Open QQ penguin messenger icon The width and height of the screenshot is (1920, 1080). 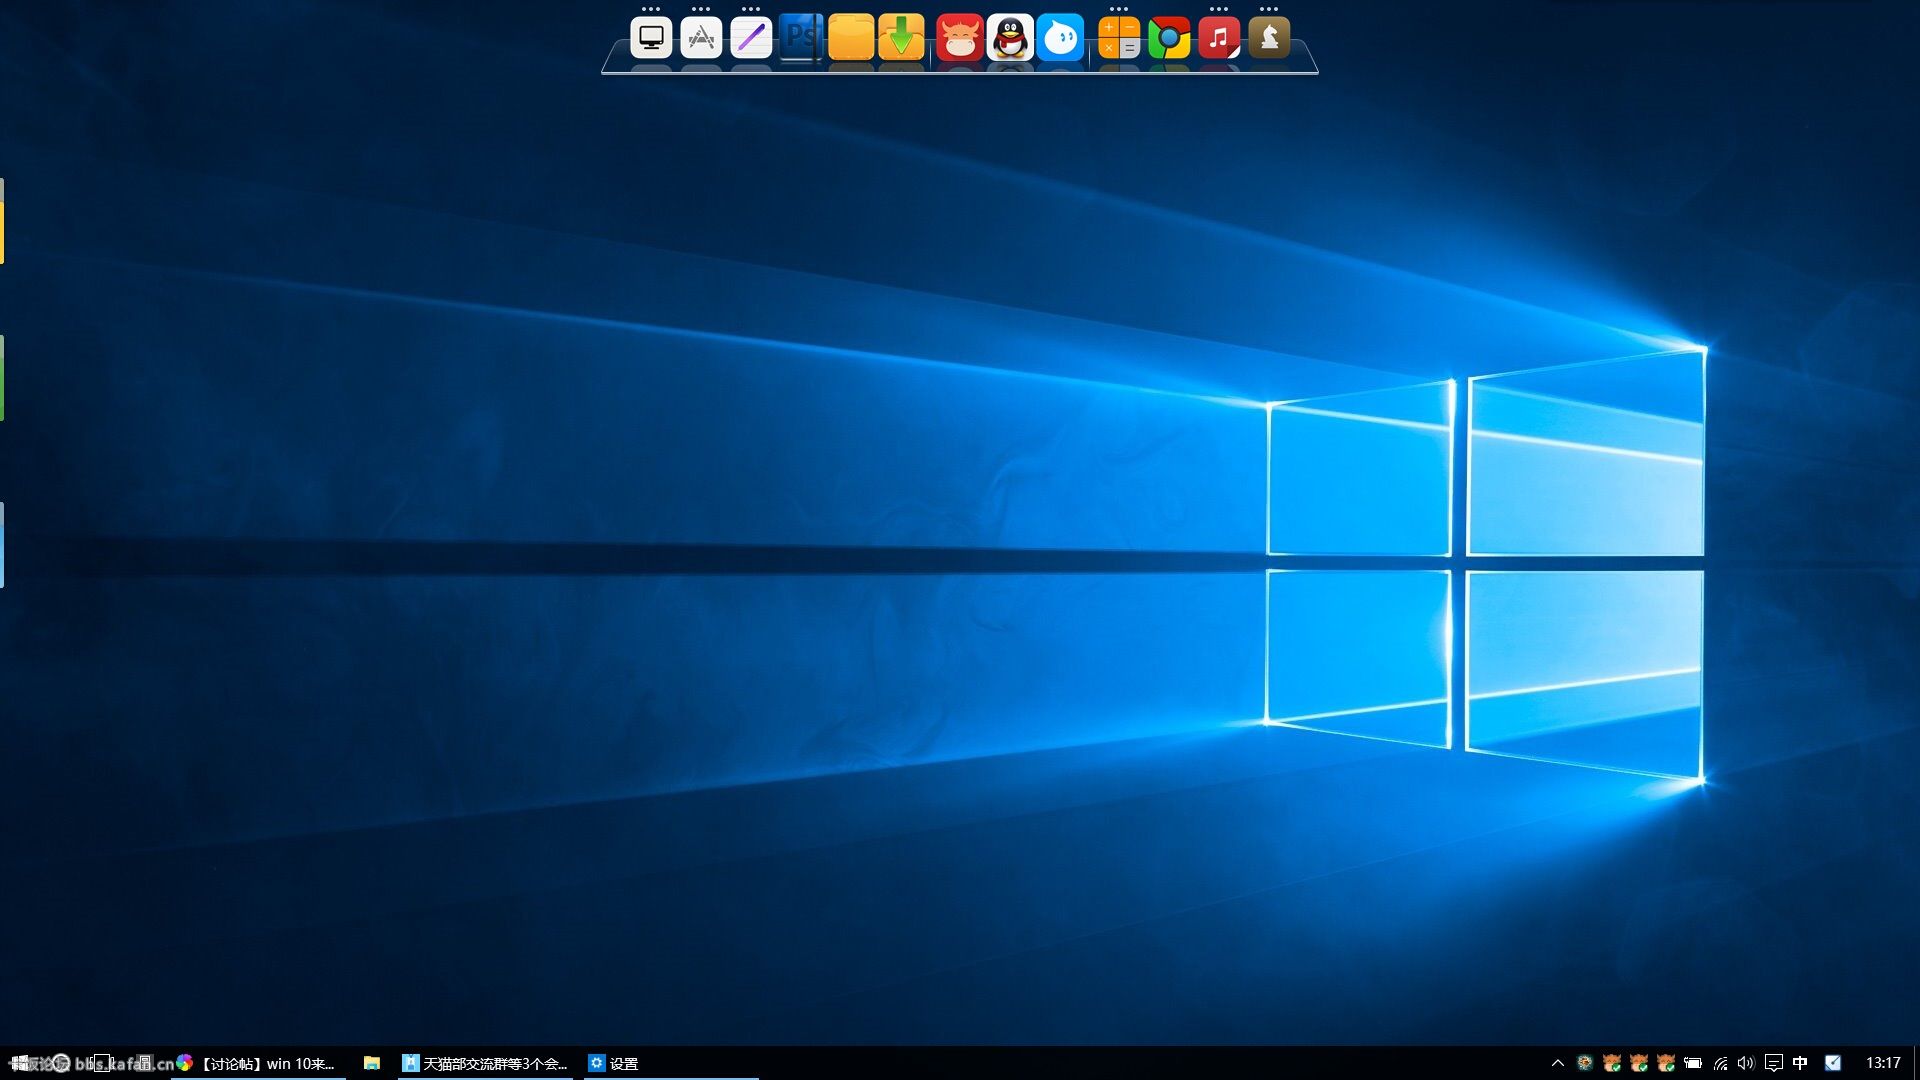(1010, 38)
